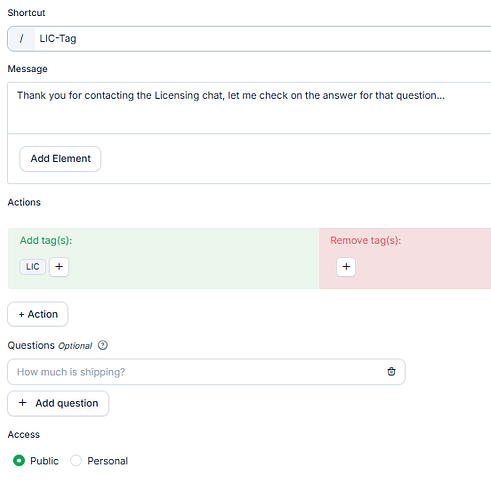Focus the LIC-Tag shortcut input
Image resolution: width=491 pixels, height=500 pixels.
click(263, 39)
